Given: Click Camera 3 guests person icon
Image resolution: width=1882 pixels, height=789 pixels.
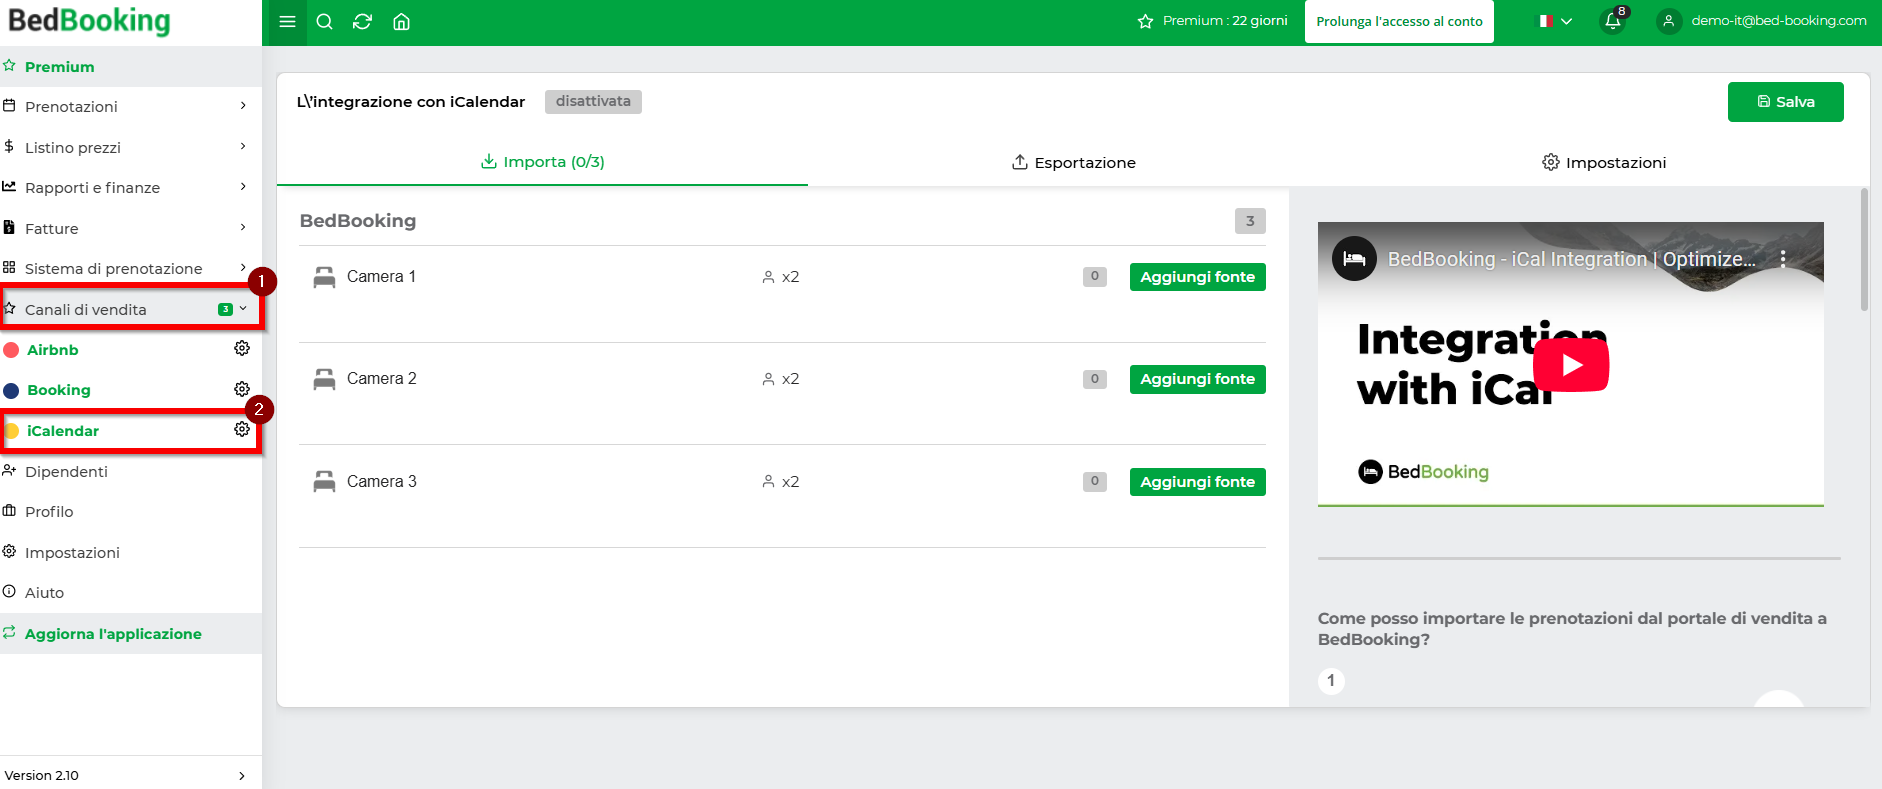Looking at the screenshot, I should (768, 482).
